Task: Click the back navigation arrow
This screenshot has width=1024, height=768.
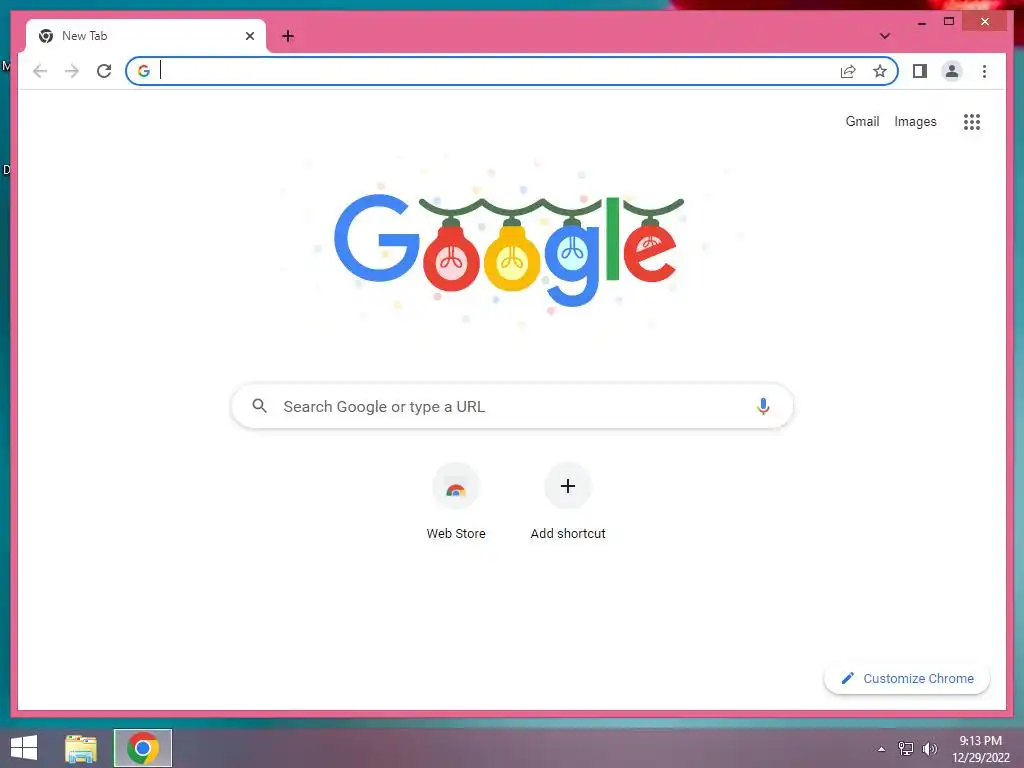Action: (x=40, y=71)
